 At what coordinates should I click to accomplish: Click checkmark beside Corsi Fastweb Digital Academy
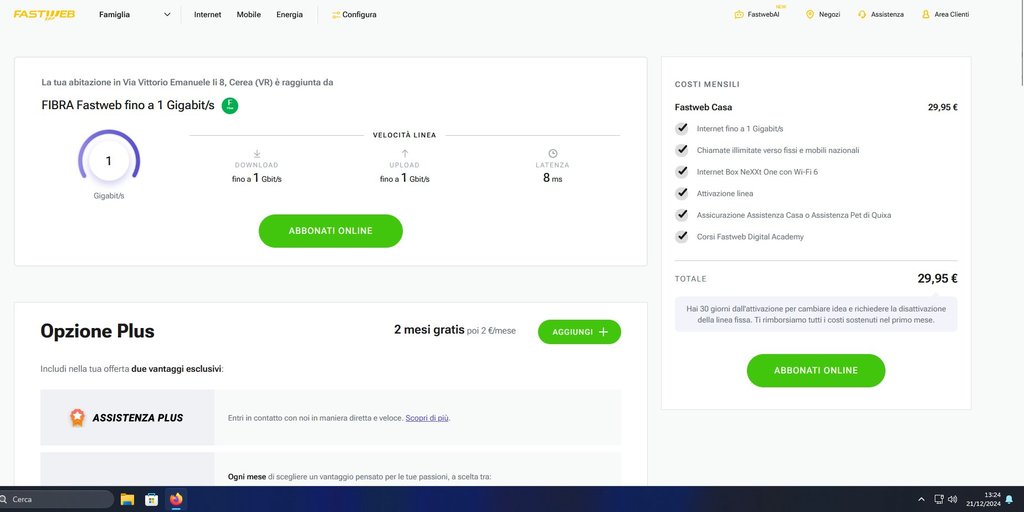click(682, 236)
